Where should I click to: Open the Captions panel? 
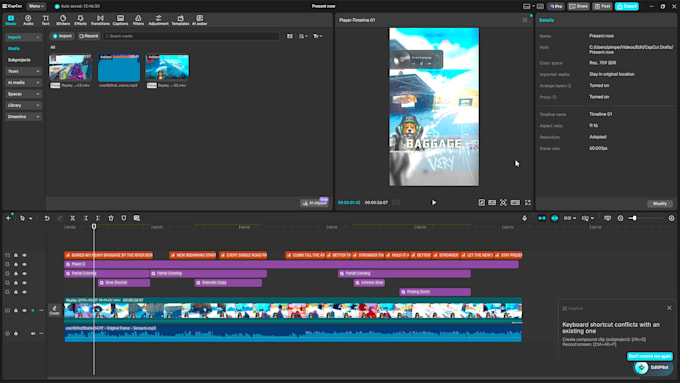pyautogui.click(x=120, y=20)
